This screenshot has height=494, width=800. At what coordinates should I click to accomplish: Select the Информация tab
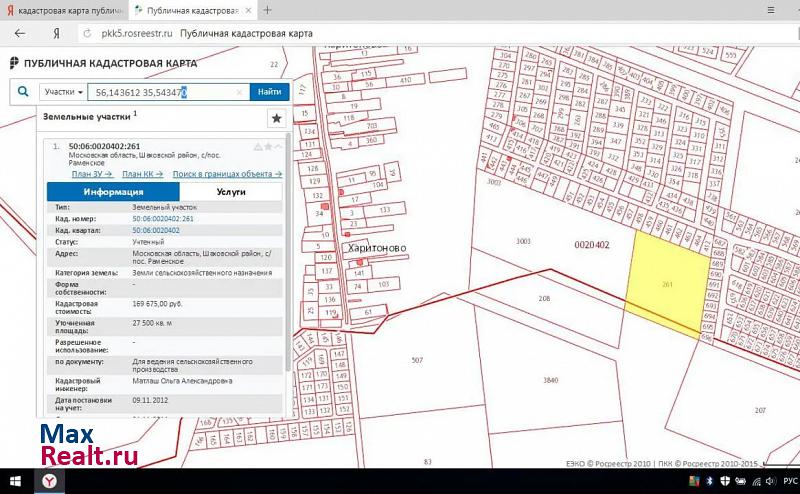coord(113,191)
